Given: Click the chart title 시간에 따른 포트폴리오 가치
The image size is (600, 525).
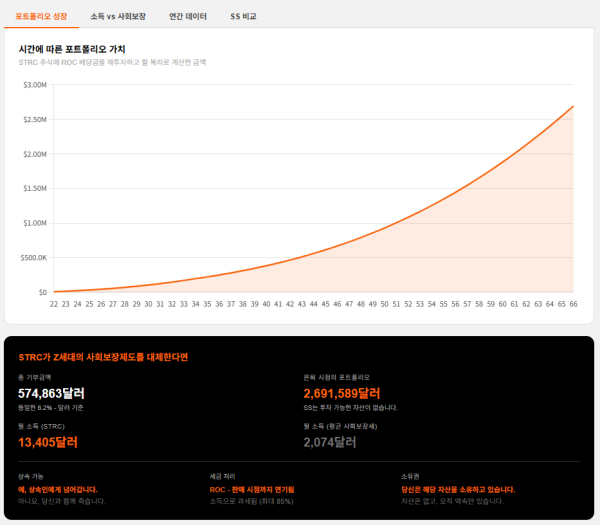Looking at the screenshot, I should coord(72,48).
